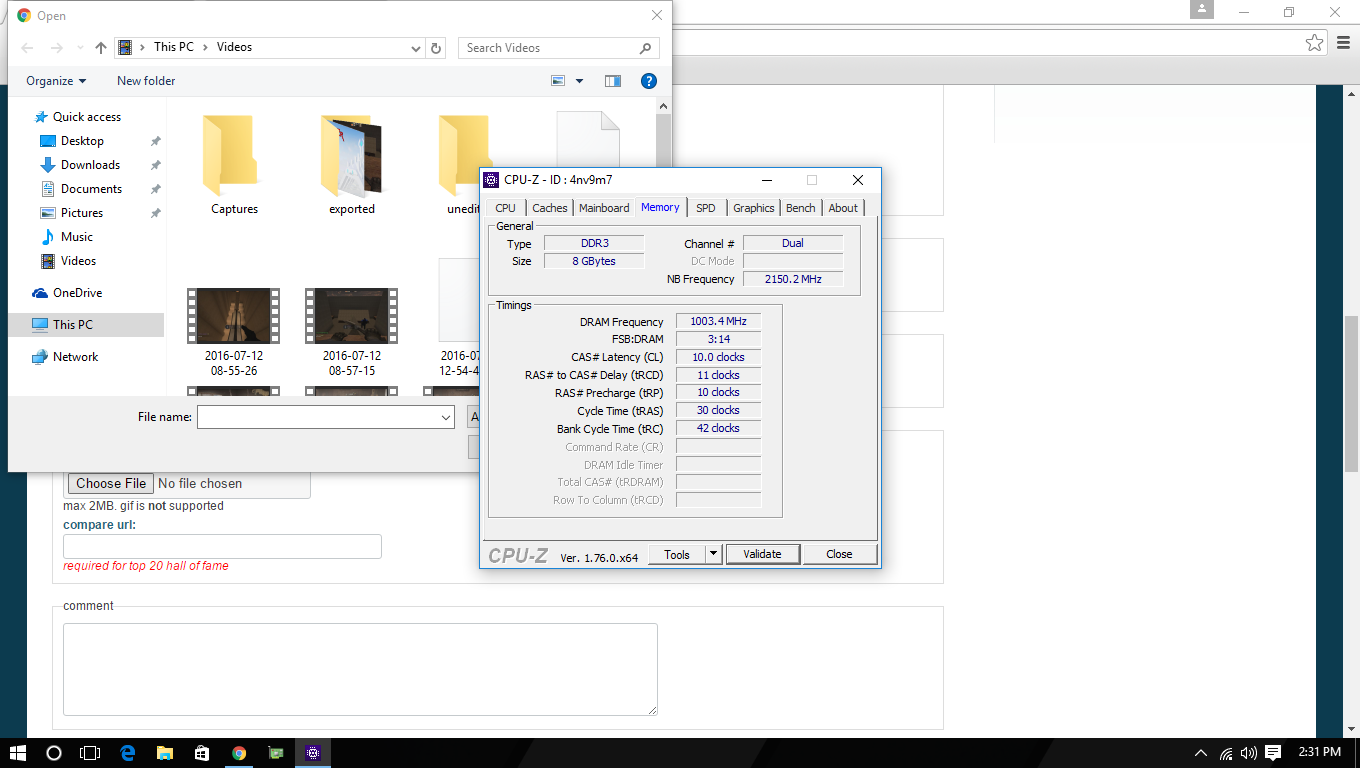Go back in the Open dialog
The width and height of the screenshot is (1360, 768).
(x=27, y=48)
